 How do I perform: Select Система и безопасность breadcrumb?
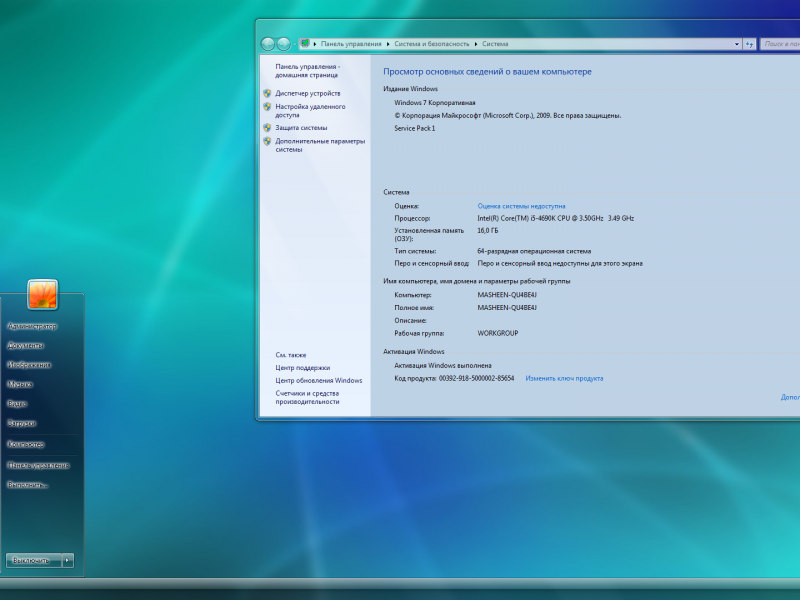pyautogui.click(x=432, y=44)
